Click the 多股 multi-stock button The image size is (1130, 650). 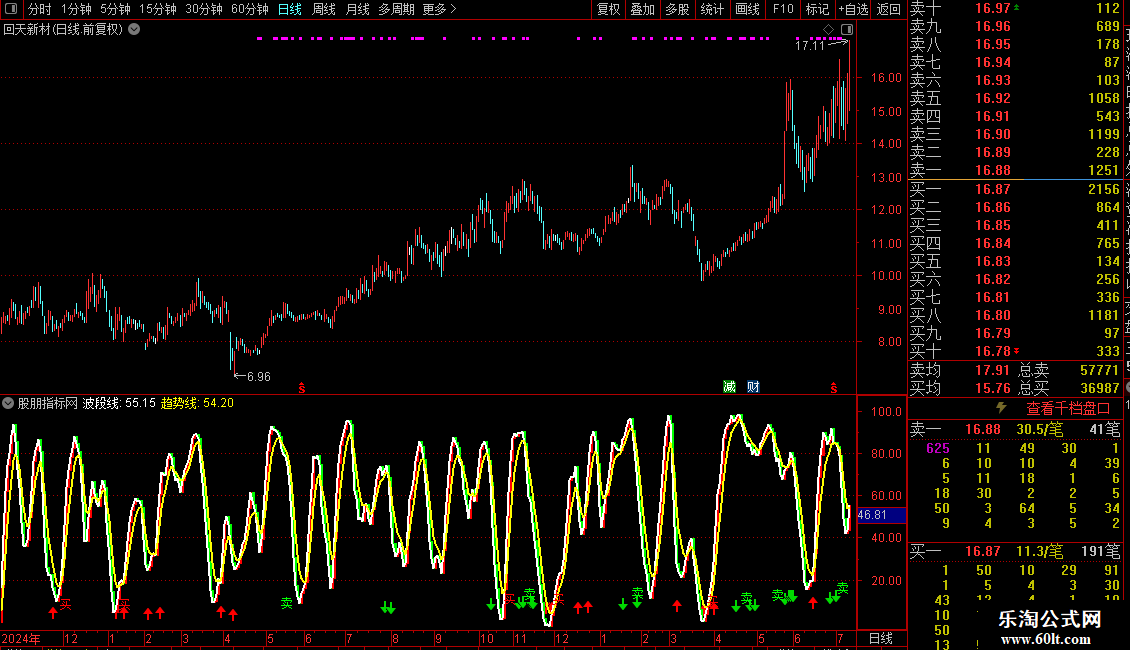[677, 9]
